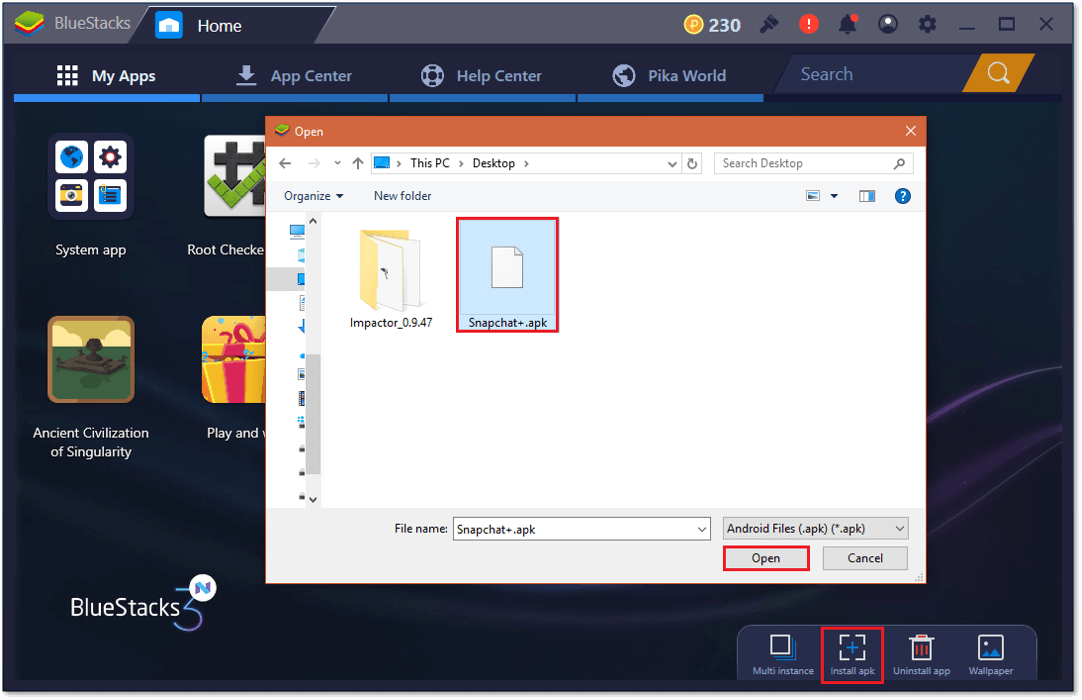Select the Home tab
This screenshot has width=1082, height=700.
click(x=235, y=26)
